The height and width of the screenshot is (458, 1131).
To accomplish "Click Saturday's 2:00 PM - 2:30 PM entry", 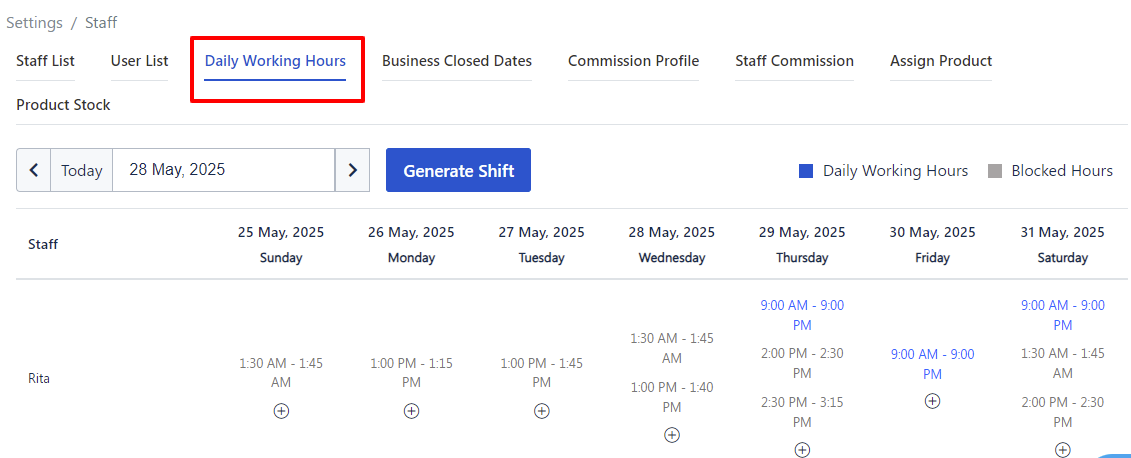I will [x=1062, y=412].
